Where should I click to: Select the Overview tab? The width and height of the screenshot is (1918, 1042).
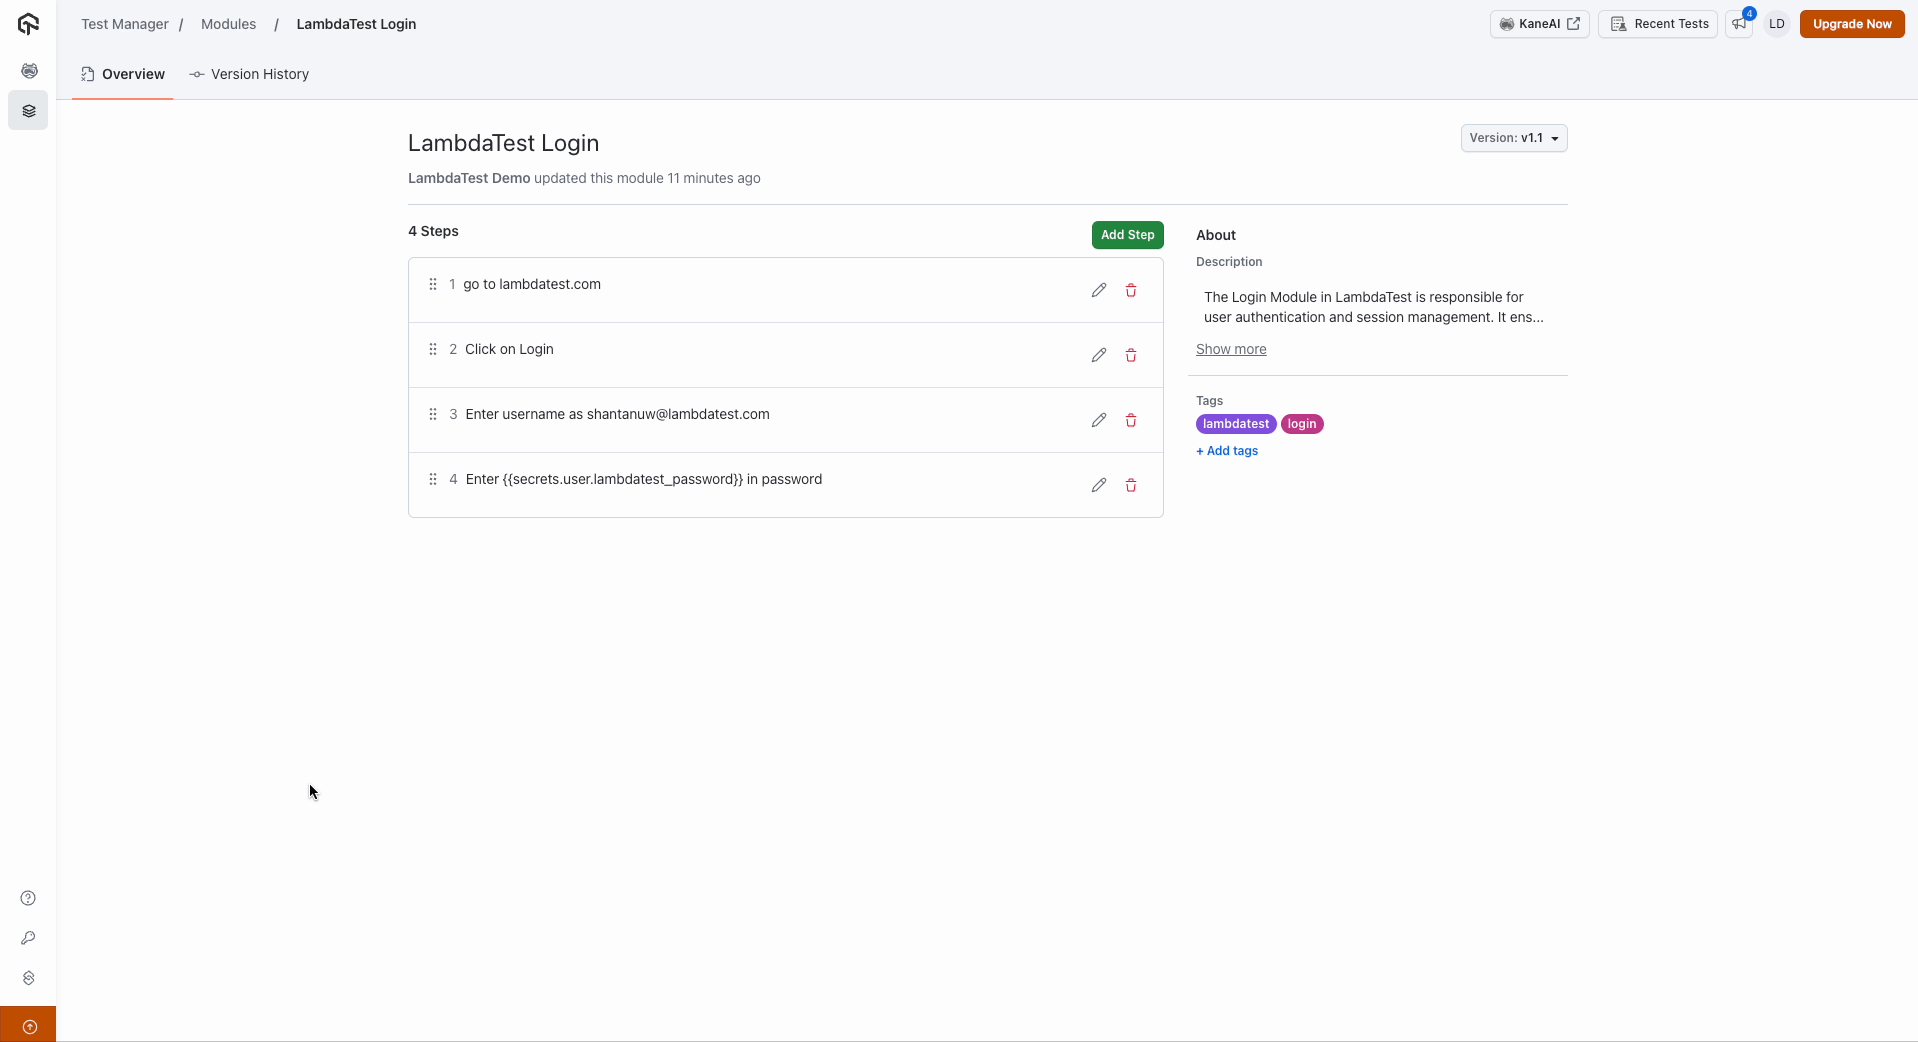pos(123,74)
